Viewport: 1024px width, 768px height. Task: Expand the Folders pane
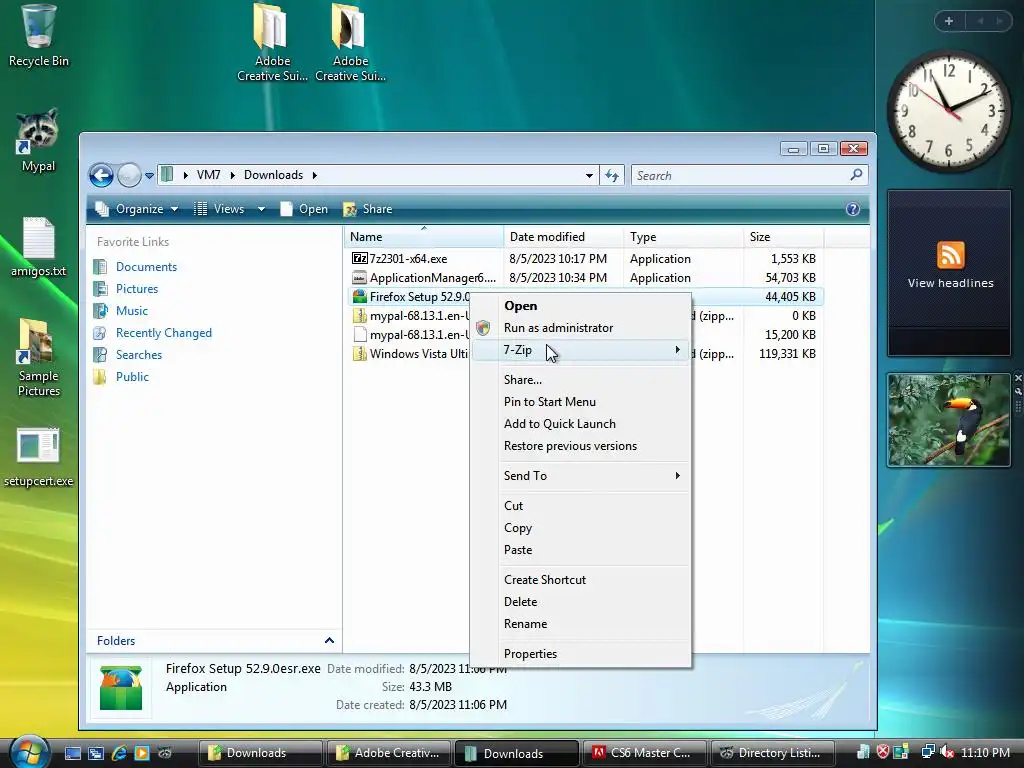point(329,641)
